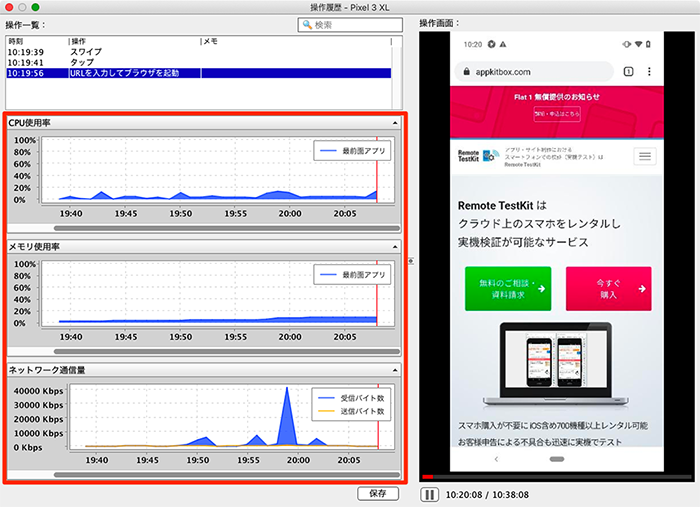700x507 pixels.
Task: Click the memory chart horizontal scrollbar
Action: 227,351
